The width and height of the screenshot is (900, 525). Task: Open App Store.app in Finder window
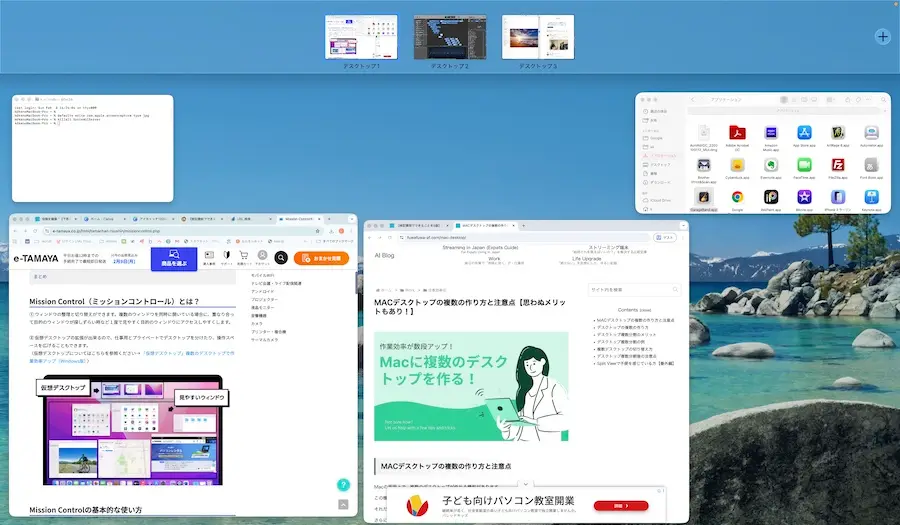(804, 133)
